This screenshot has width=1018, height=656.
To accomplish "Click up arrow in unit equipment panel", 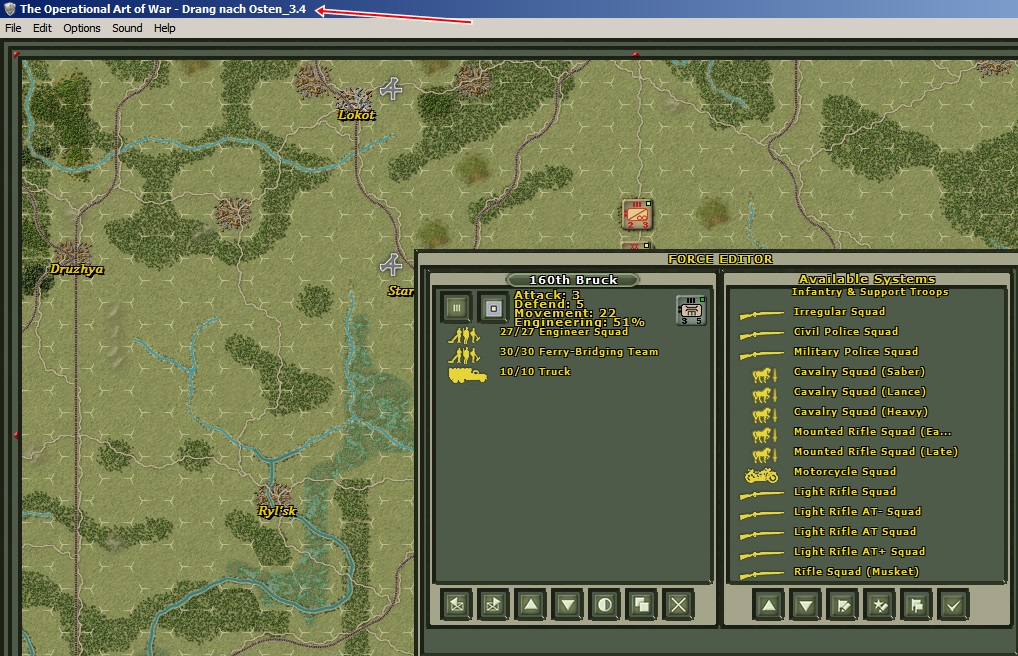I will tap(530, 605).
